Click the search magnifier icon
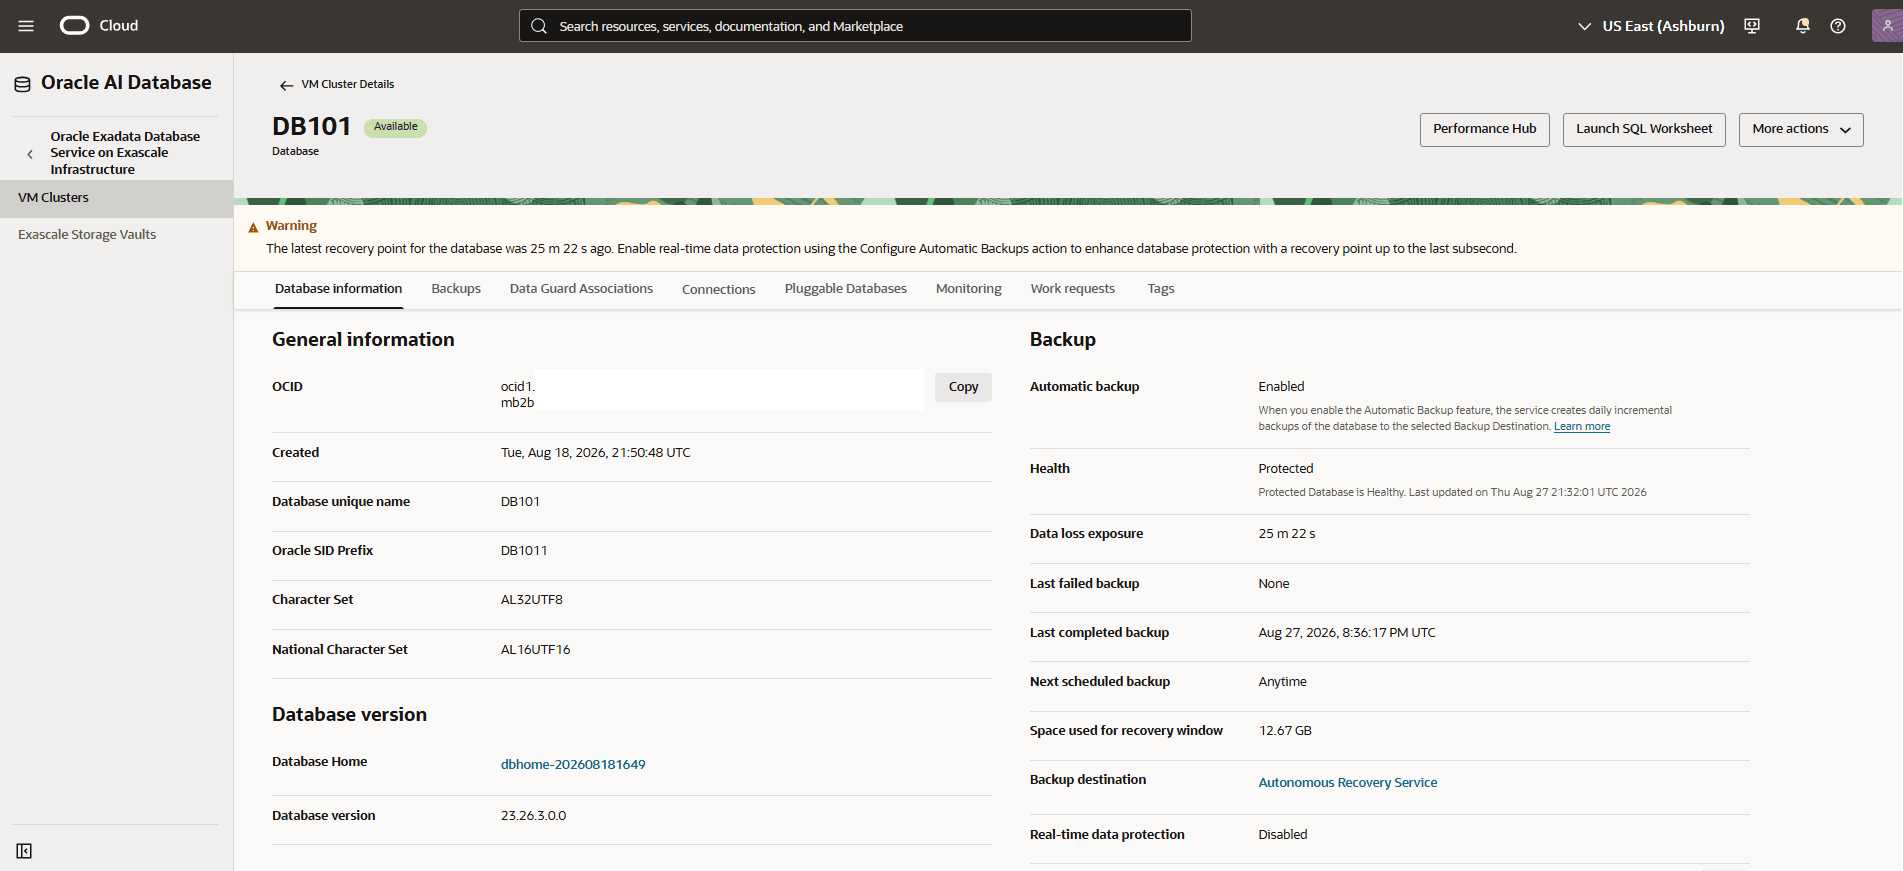Viewport: 1903px width, 871px height. tap(539, 26)
